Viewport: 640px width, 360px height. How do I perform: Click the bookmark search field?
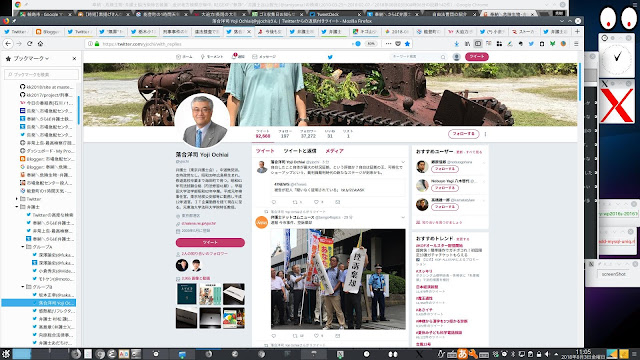click(41, 74)
